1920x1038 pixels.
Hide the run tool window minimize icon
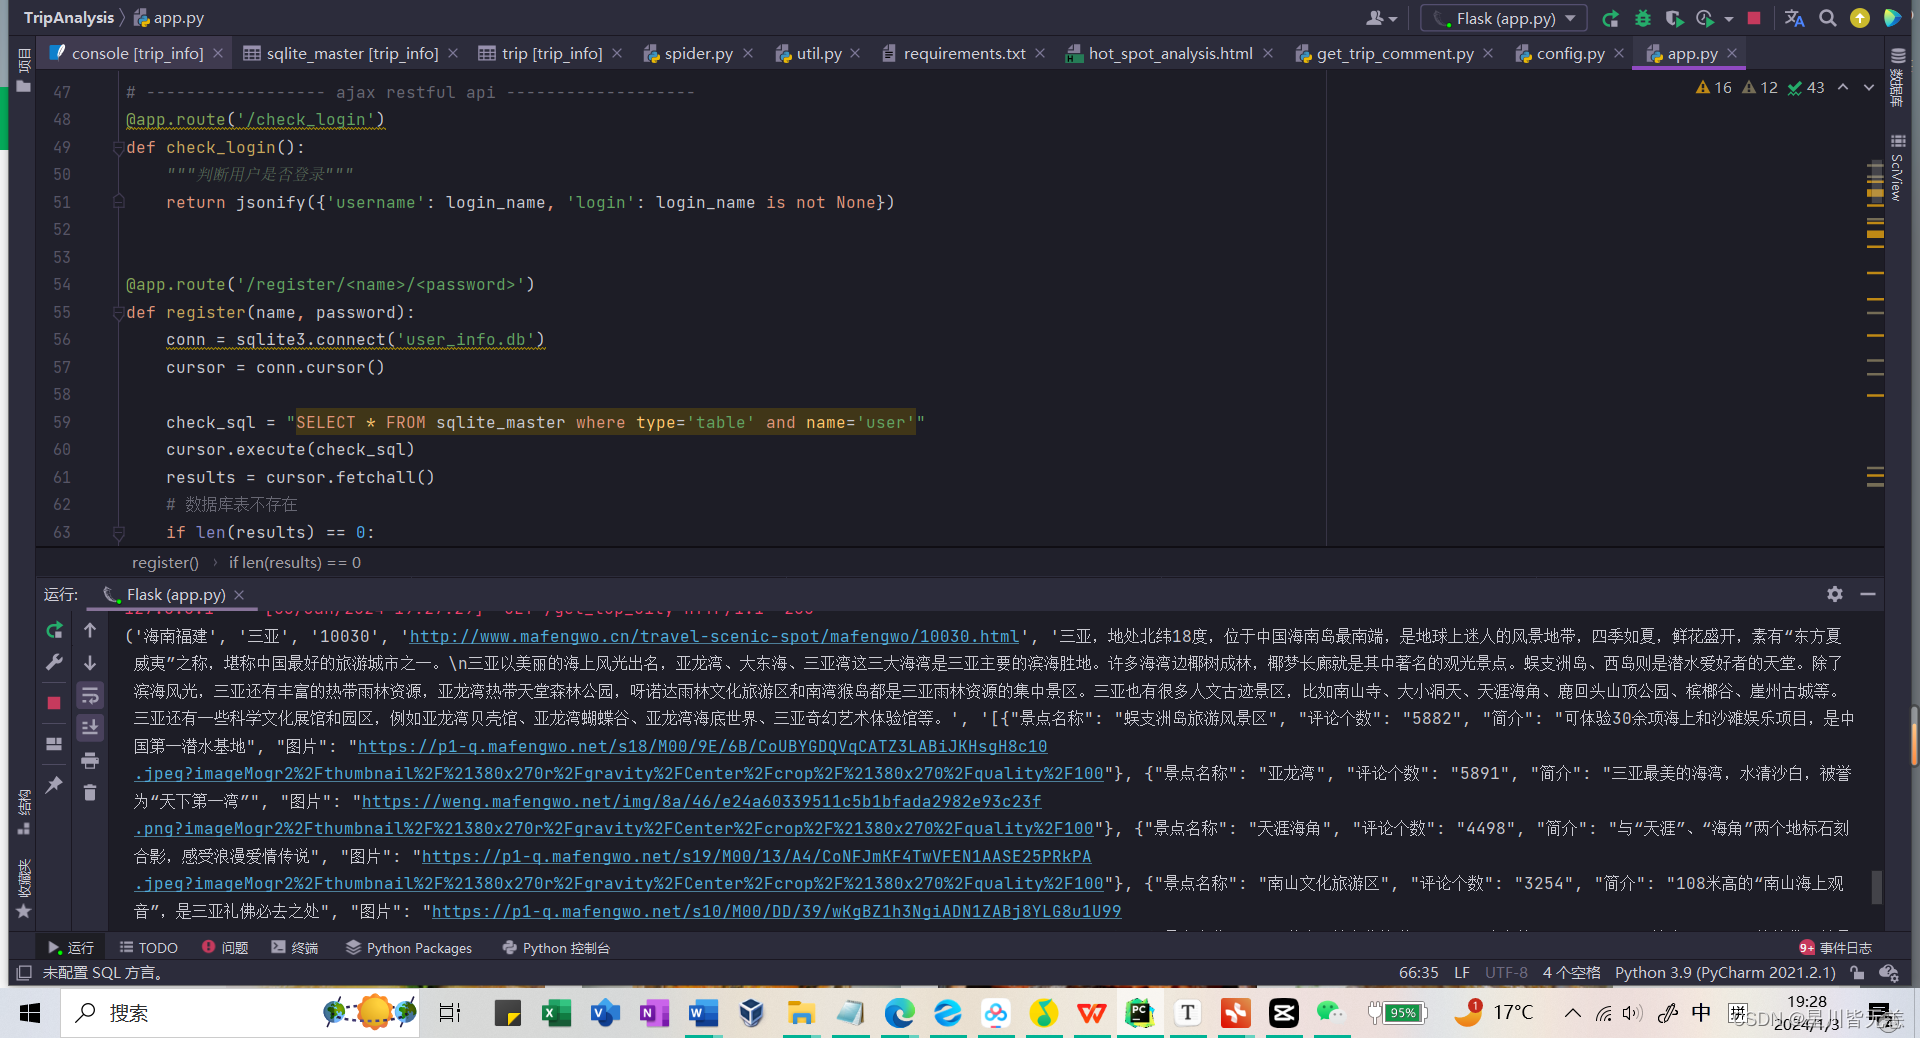(x=1867, y=594)
